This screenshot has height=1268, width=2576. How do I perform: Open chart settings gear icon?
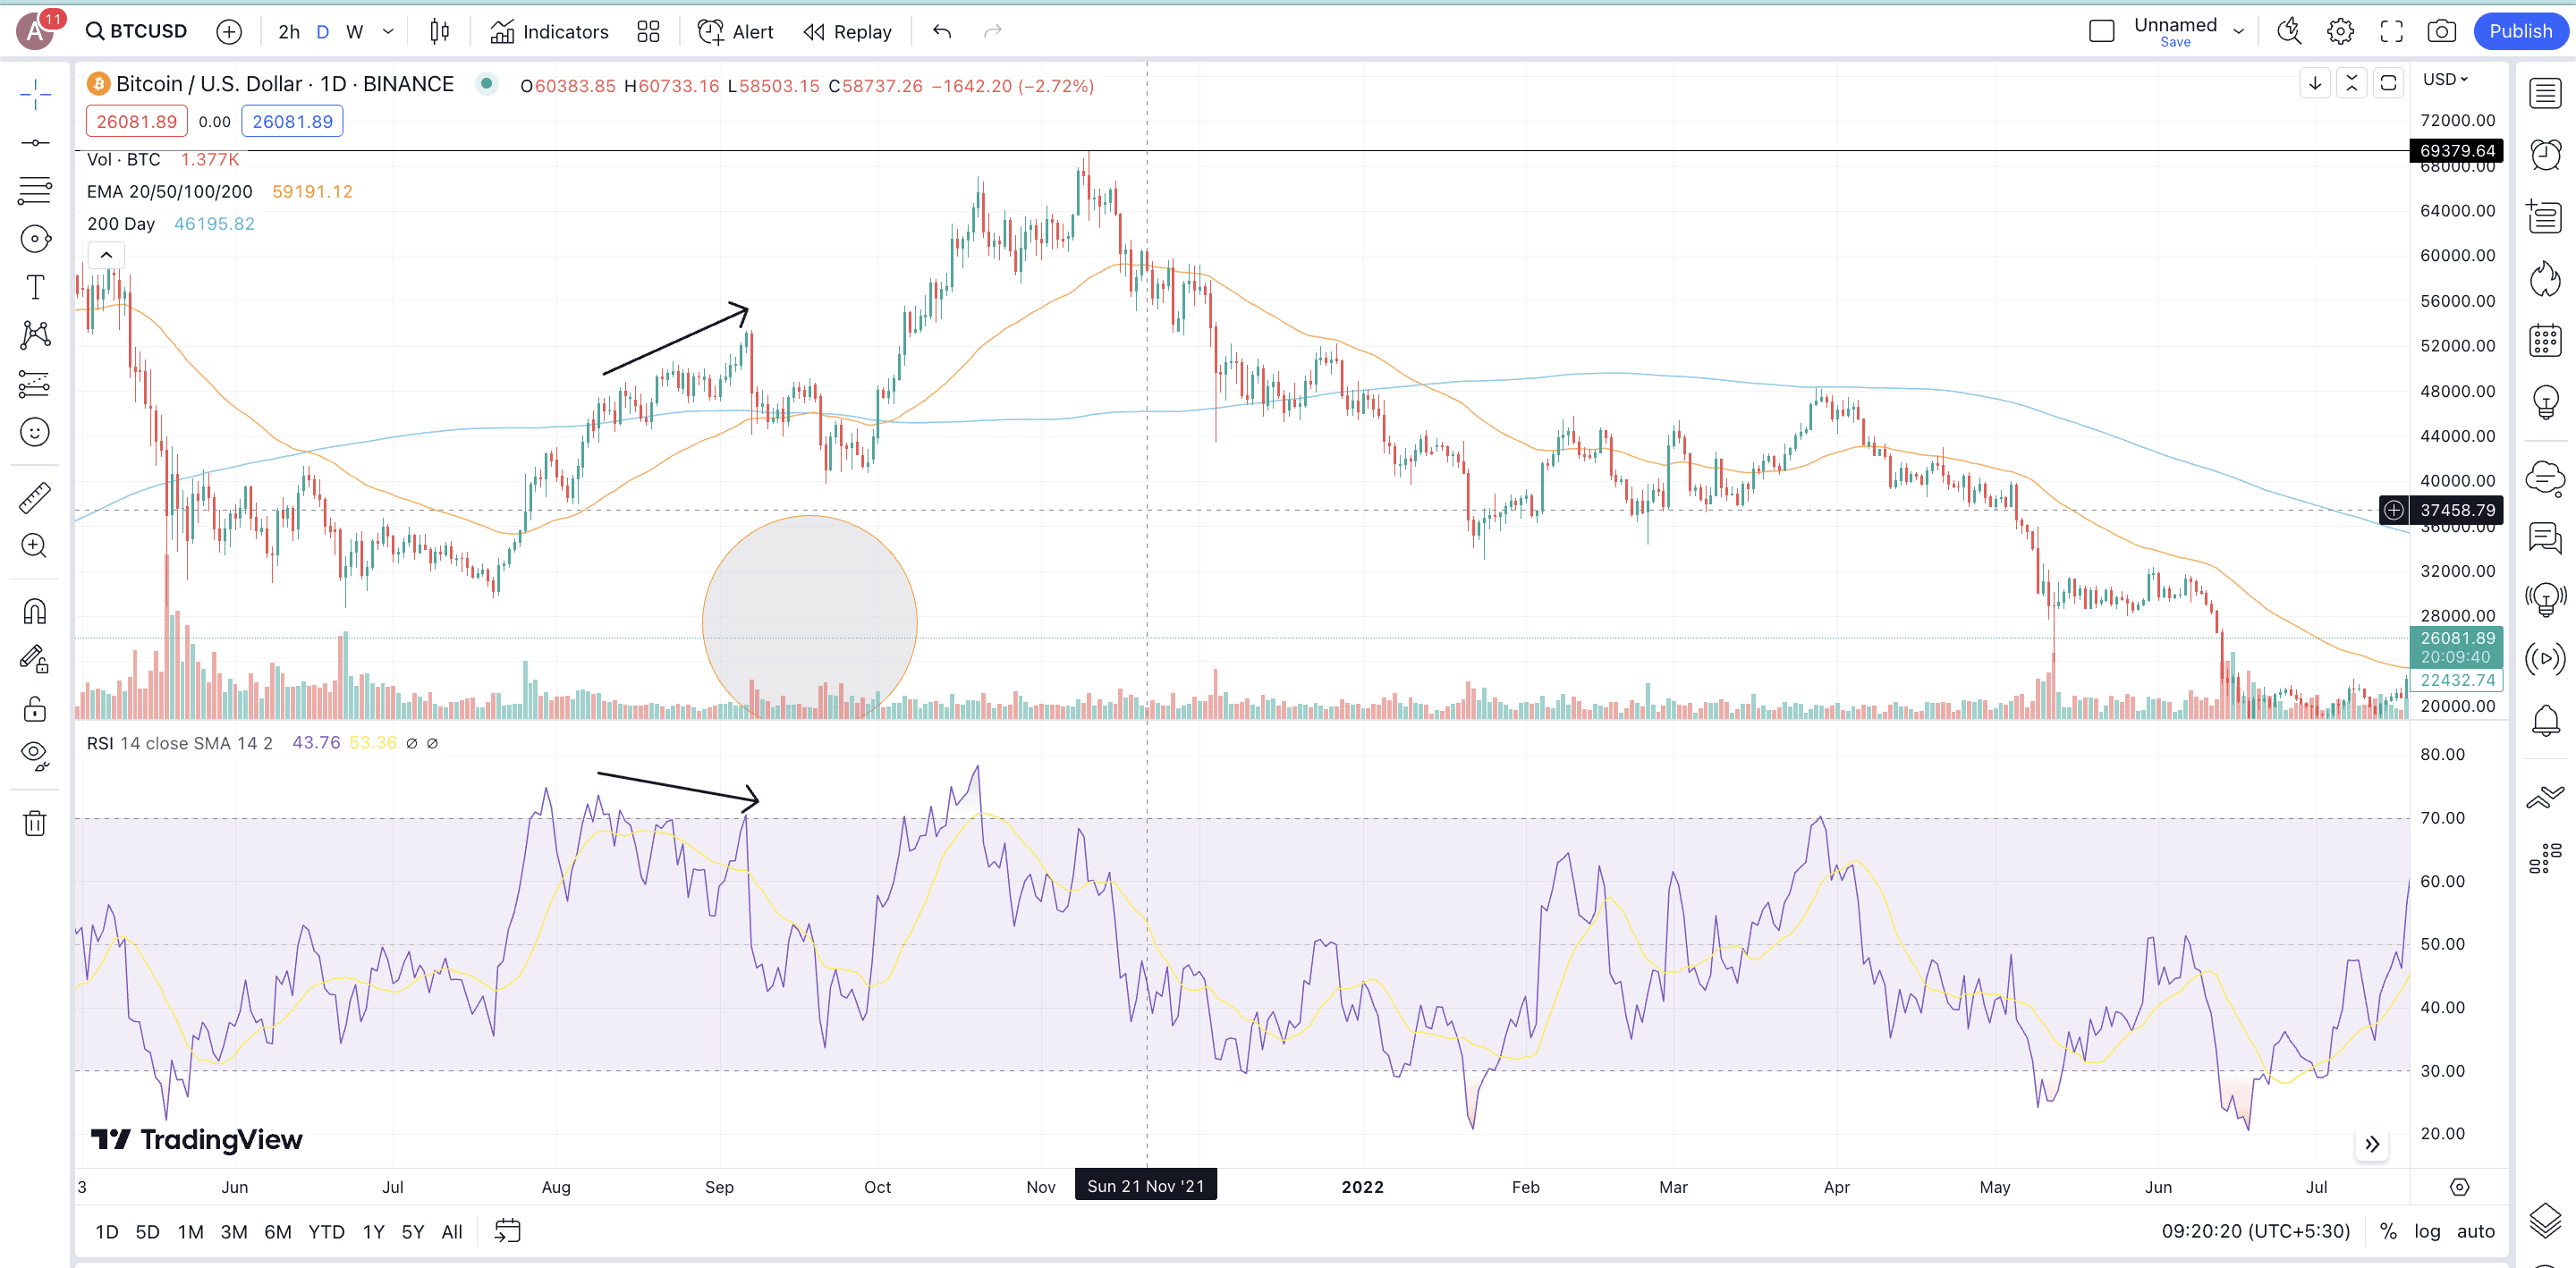[x=2340, y=32]
